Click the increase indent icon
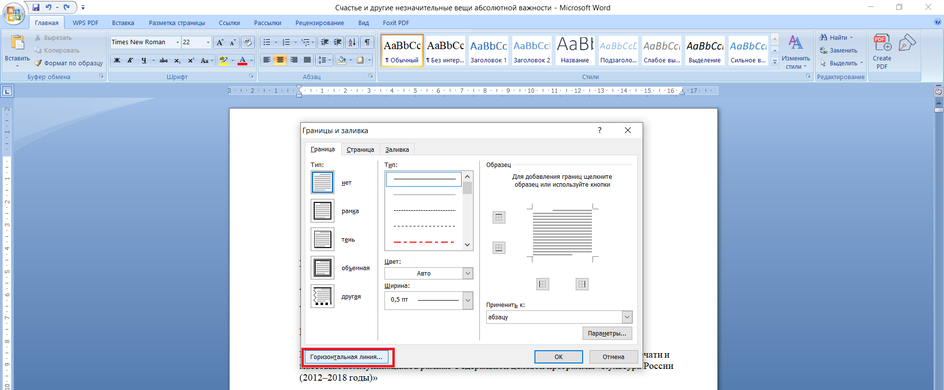Screen dimensions: 944x390 (338, 43)
